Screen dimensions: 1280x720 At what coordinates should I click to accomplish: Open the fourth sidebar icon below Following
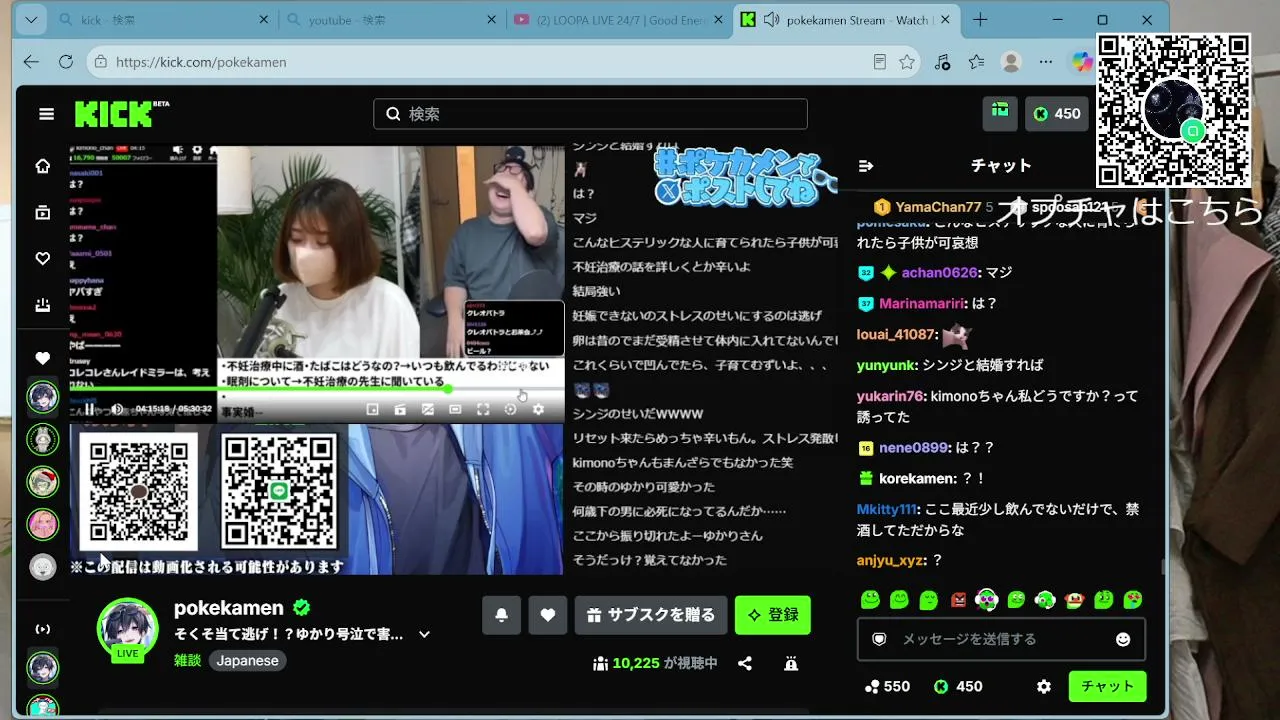43,305
